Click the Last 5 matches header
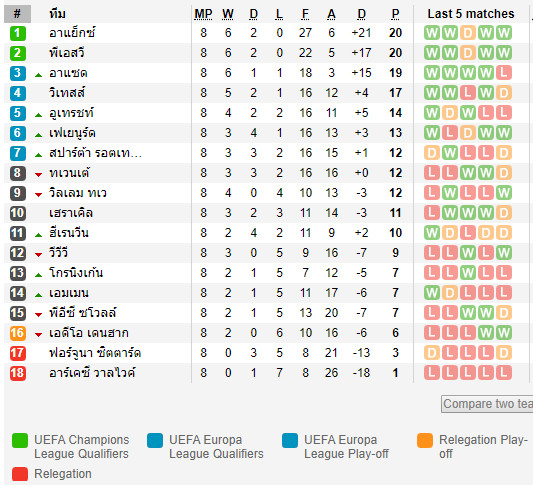This screenshot has height=485, width=533. click(471, 14)
